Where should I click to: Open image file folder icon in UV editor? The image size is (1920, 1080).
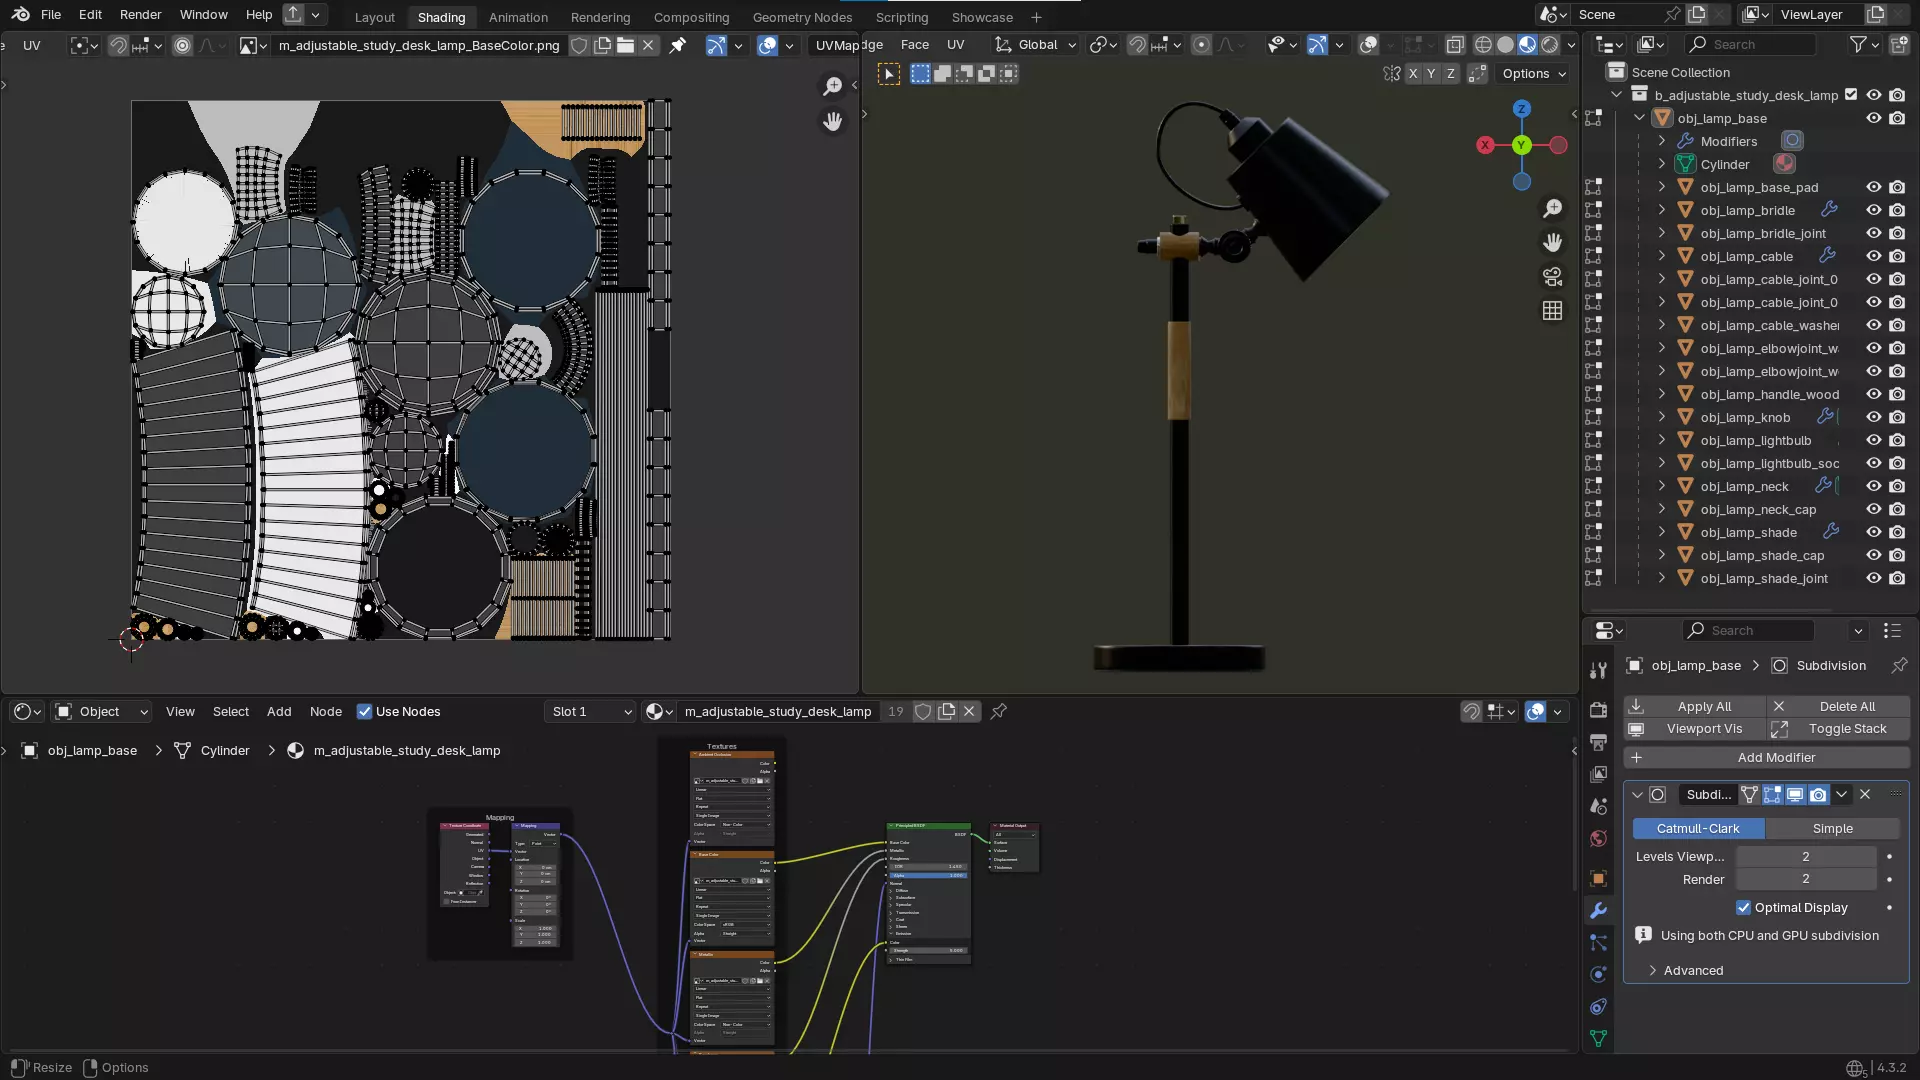click(625, 45)
